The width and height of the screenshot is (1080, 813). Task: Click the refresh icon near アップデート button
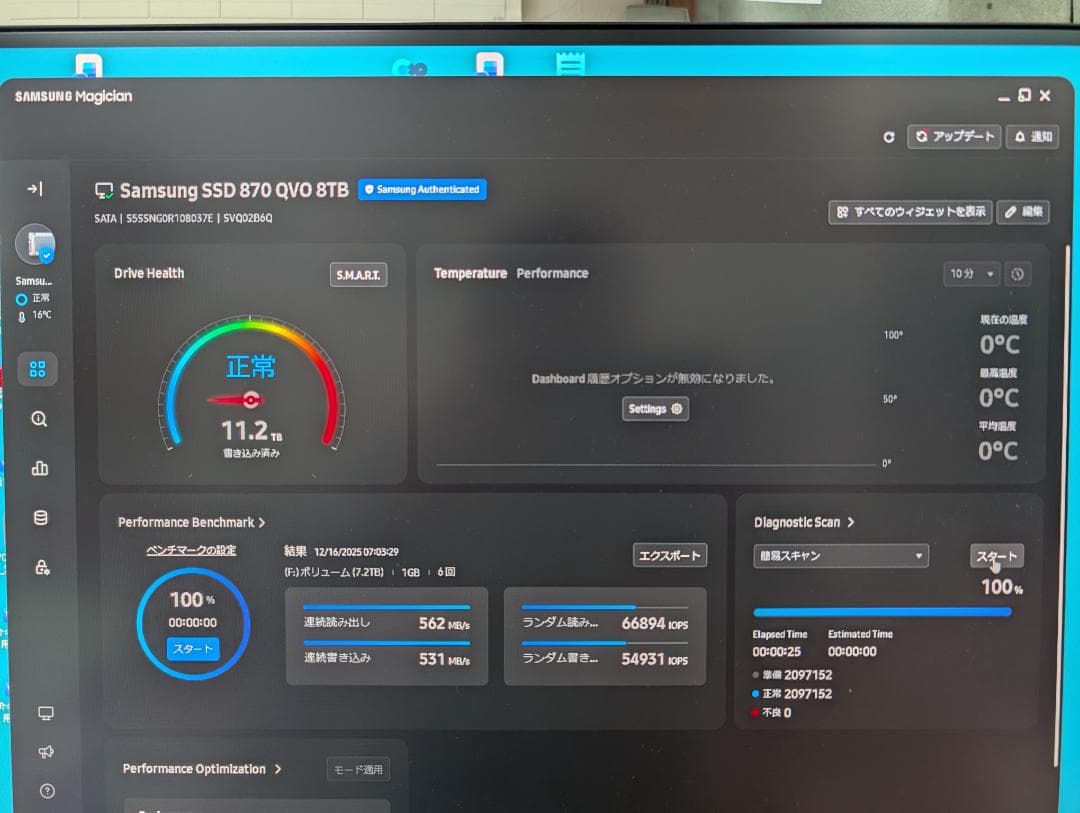coord(888,137)
